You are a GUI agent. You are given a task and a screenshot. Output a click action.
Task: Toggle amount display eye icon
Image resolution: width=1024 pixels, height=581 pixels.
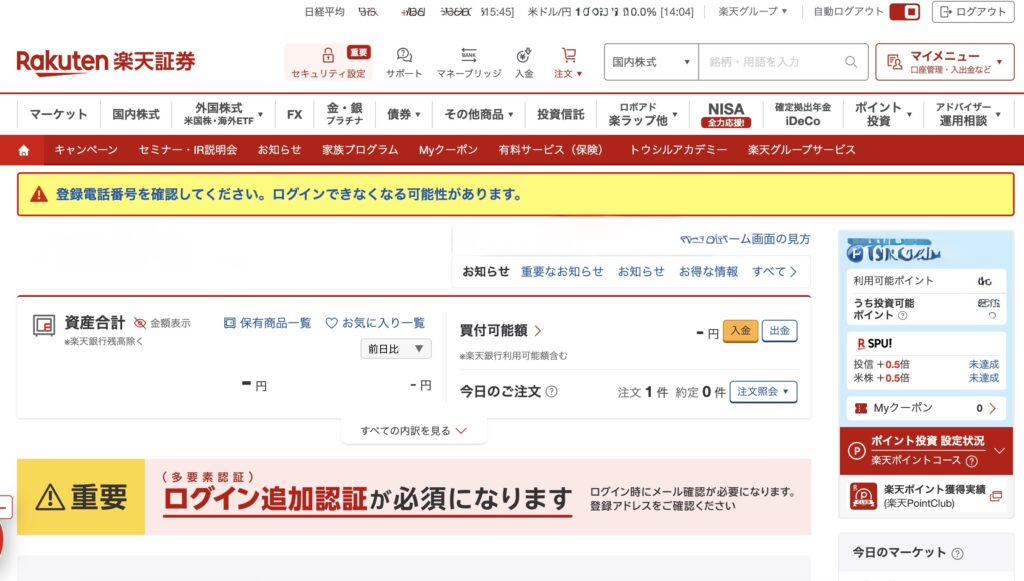[x=140, y=323]
